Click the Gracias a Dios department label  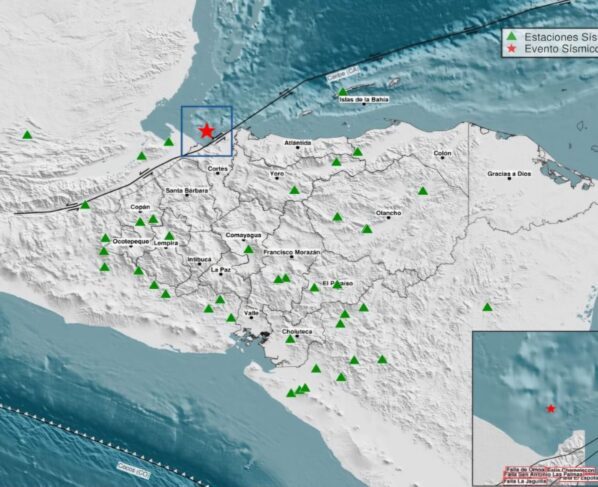tap(509, 174)
